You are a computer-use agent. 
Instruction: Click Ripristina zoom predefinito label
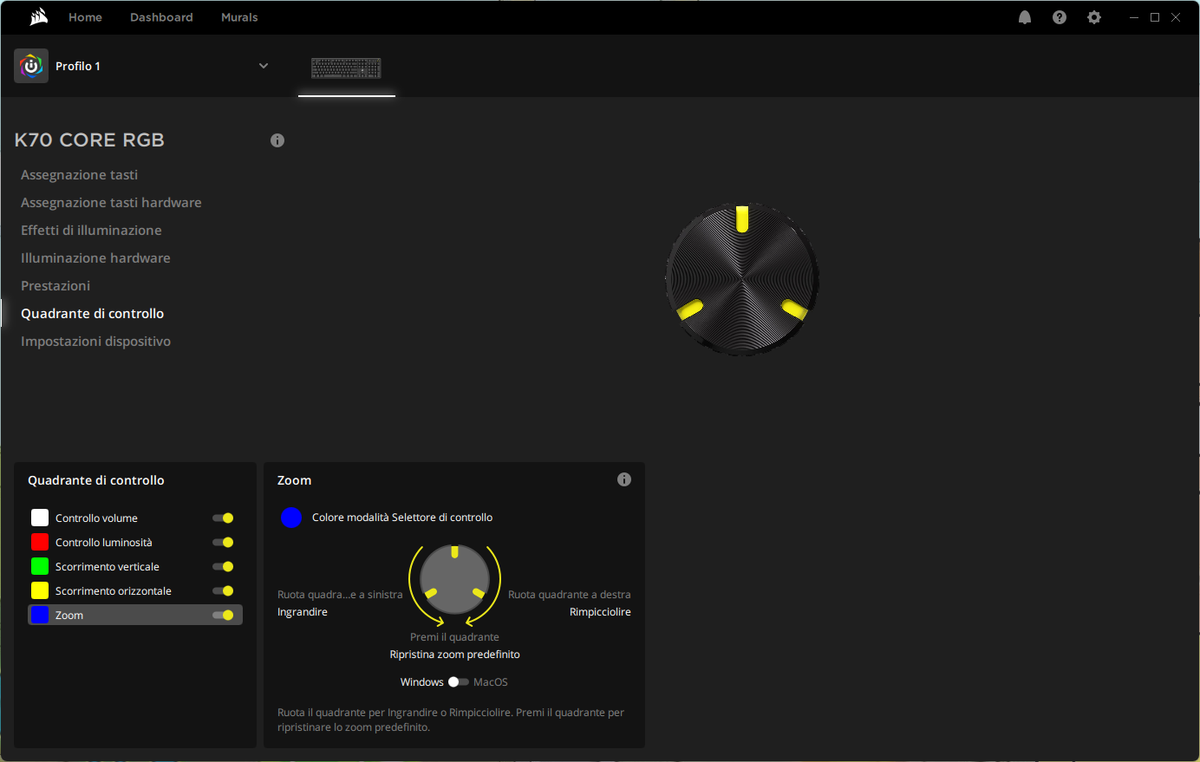[455, 655]
